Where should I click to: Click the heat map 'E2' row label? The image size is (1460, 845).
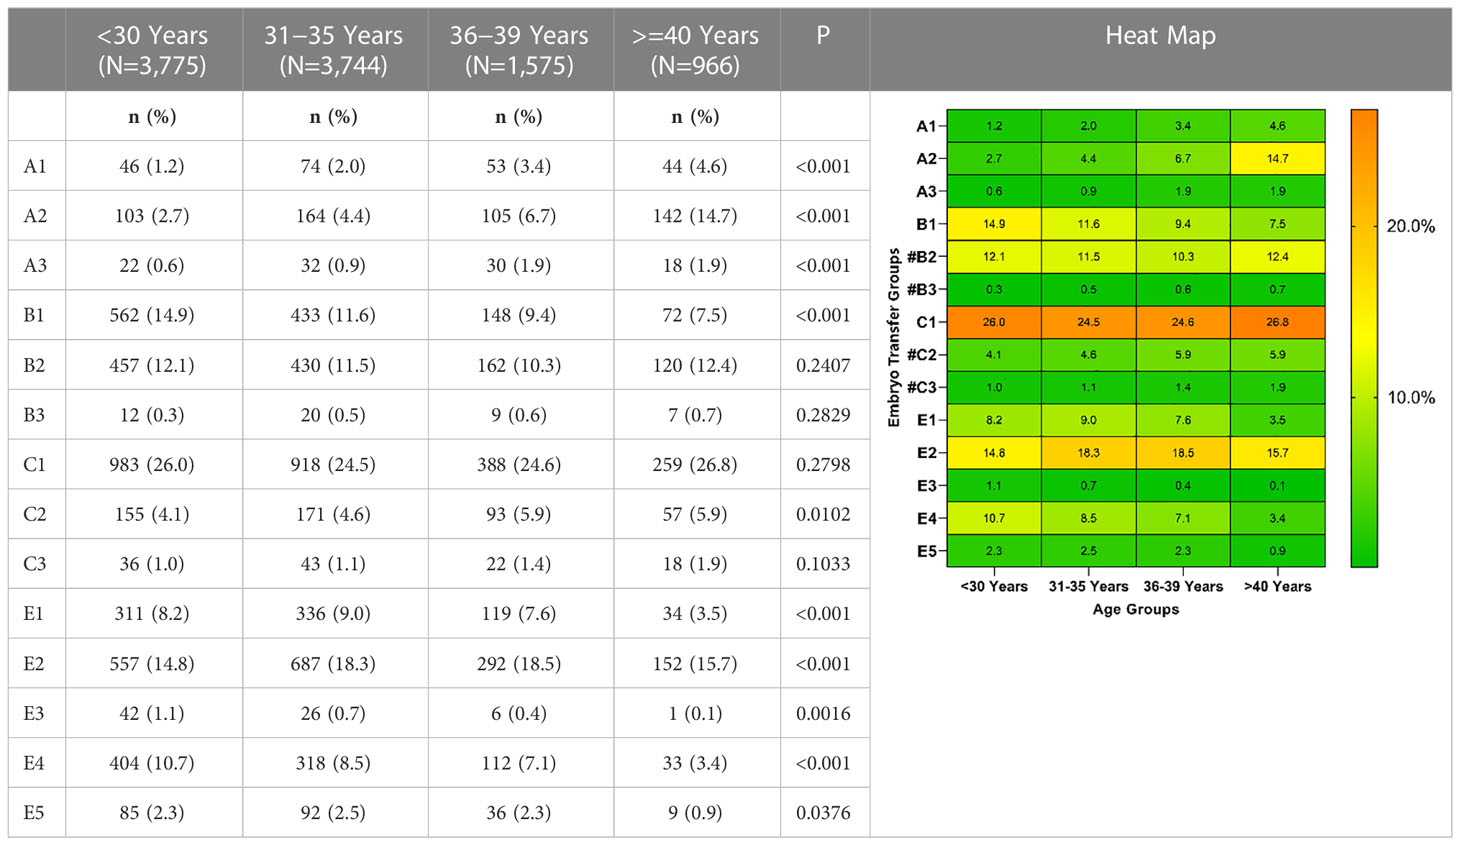click(926, 453)
